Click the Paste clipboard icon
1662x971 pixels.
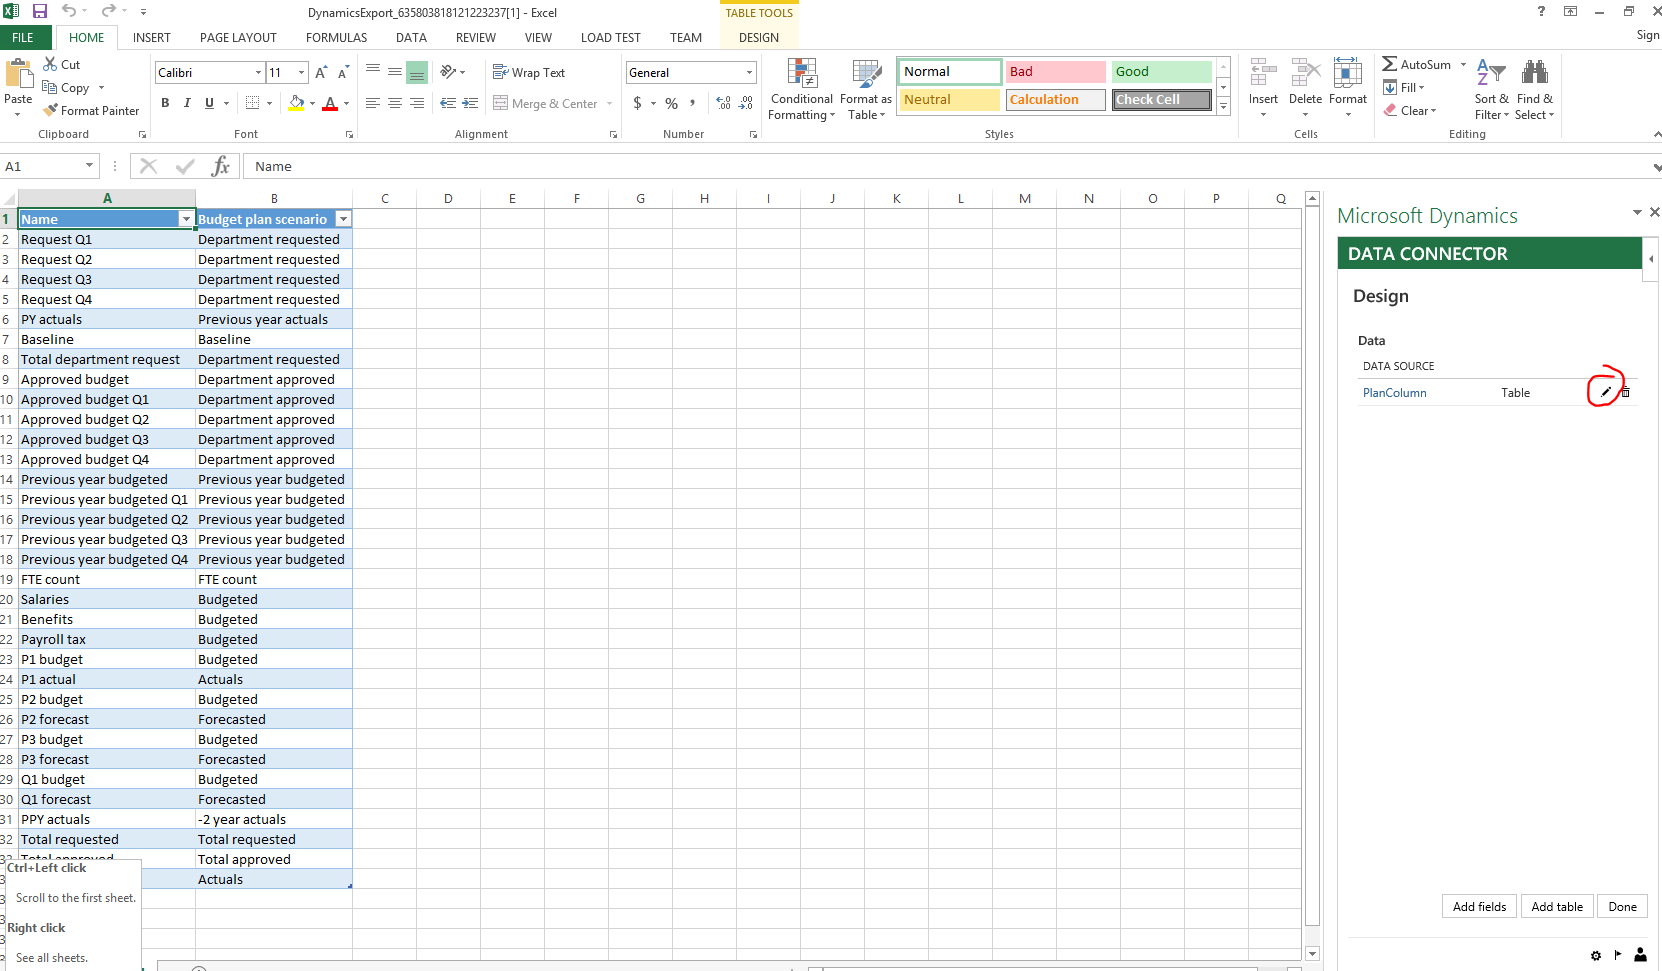pyautogui.click(x=18, y=74)
